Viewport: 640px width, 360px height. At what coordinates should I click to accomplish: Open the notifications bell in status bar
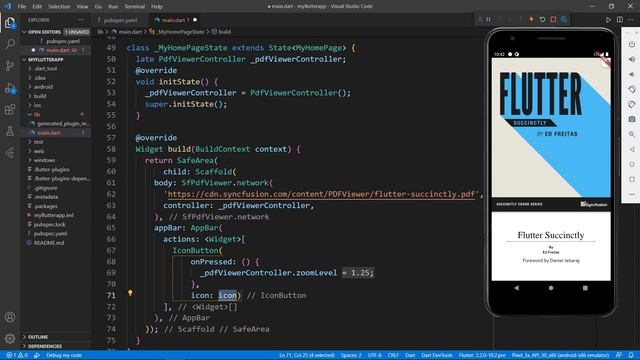(631, 355)
